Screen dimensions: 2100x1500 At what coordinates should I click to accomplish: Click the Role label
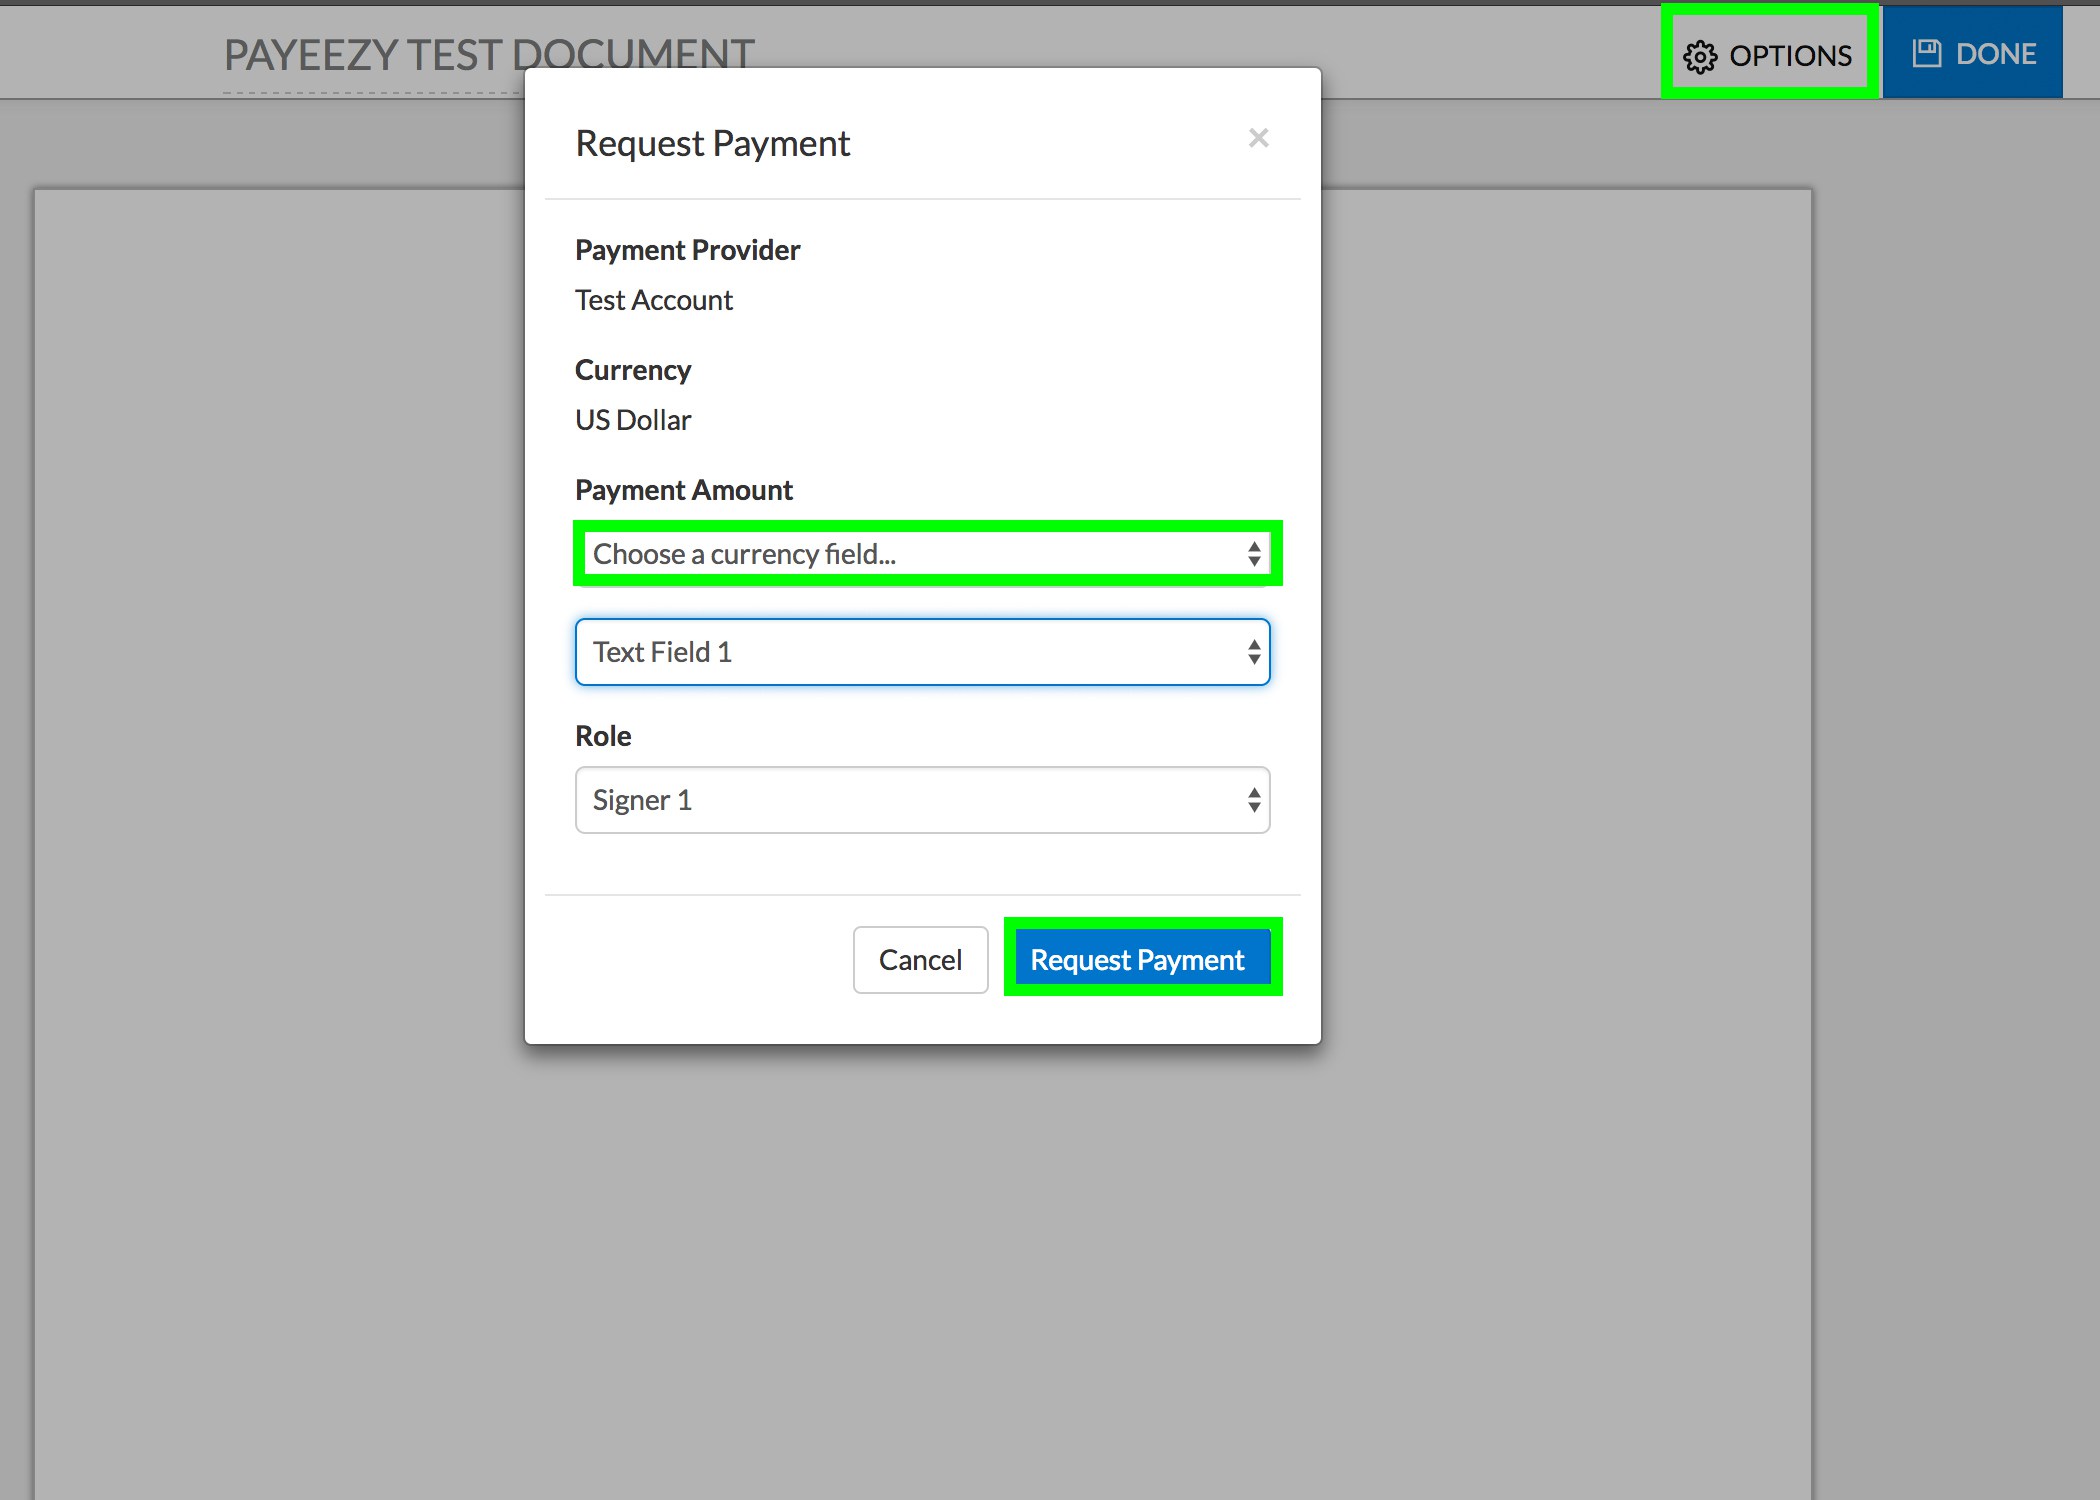[603, 736]
